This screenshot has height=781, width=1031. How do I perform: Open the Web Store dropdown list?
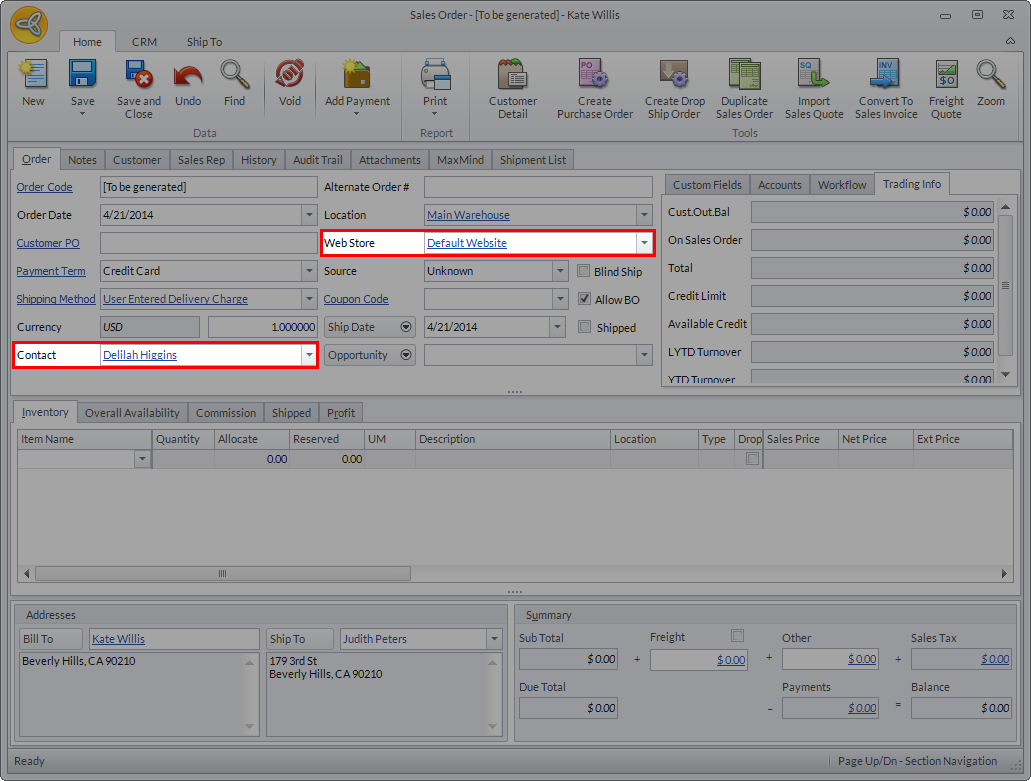tap(643, 243)
